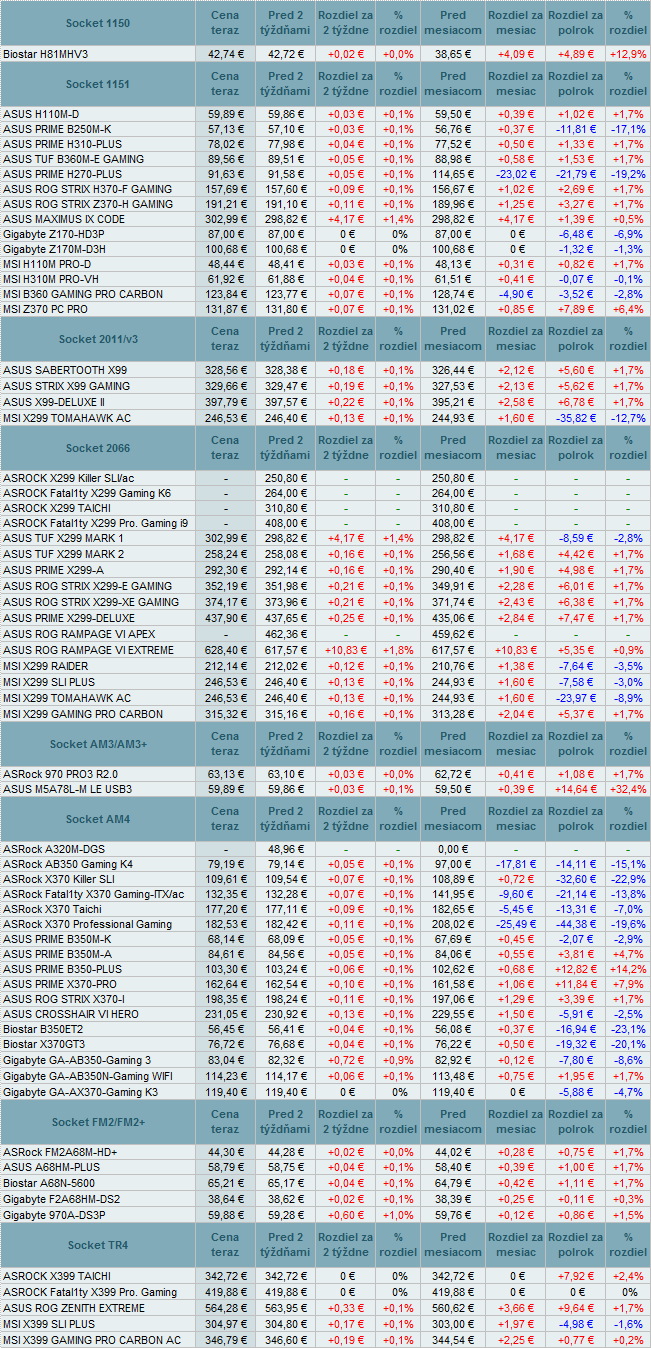This screenshot has width=651, height=1348.
Task: Select 'ASUS X99-DELUXE II' row label
Action: pos(54,402)
